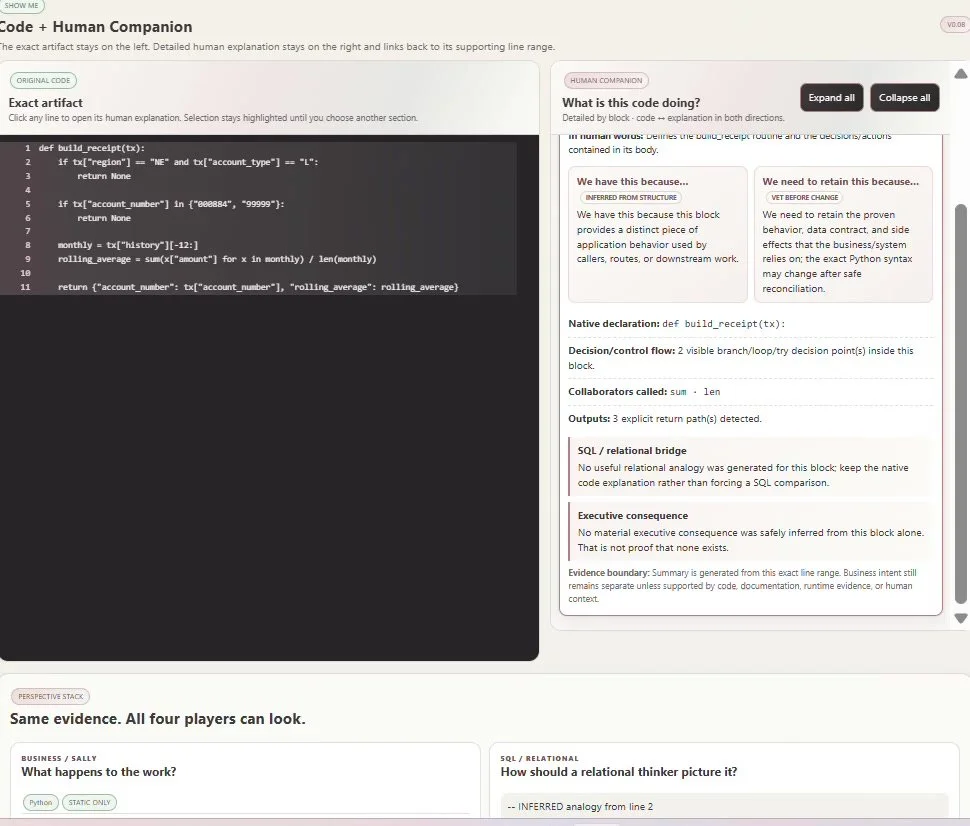Open the We have this because card

(658, 234)
